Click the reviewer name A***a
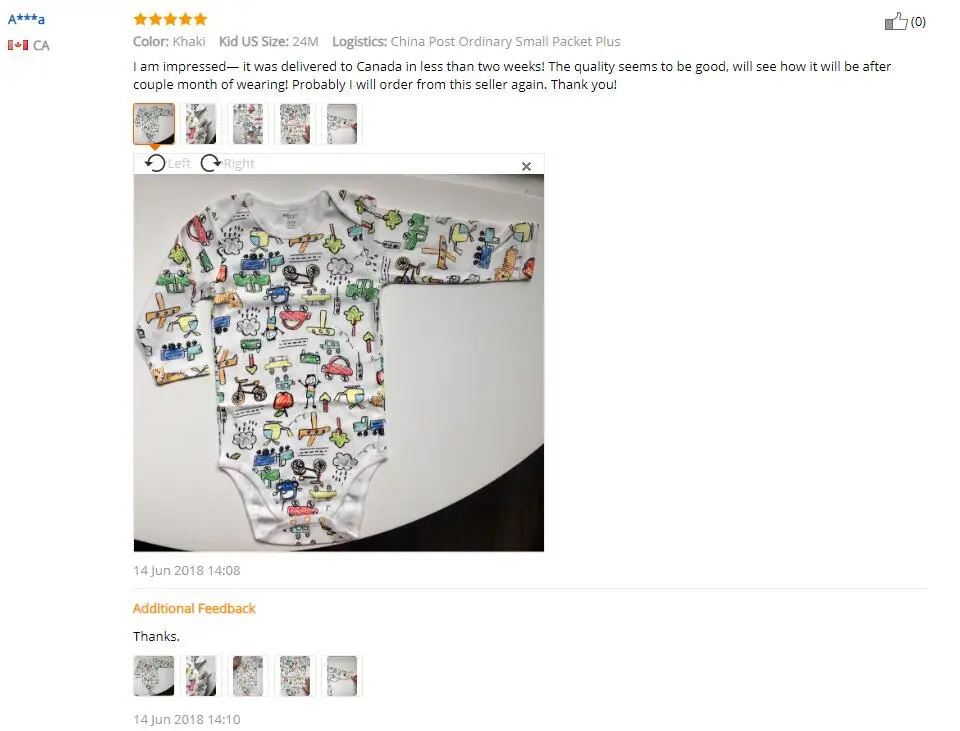Screen dimensions: 960x731 click(26, 19)
